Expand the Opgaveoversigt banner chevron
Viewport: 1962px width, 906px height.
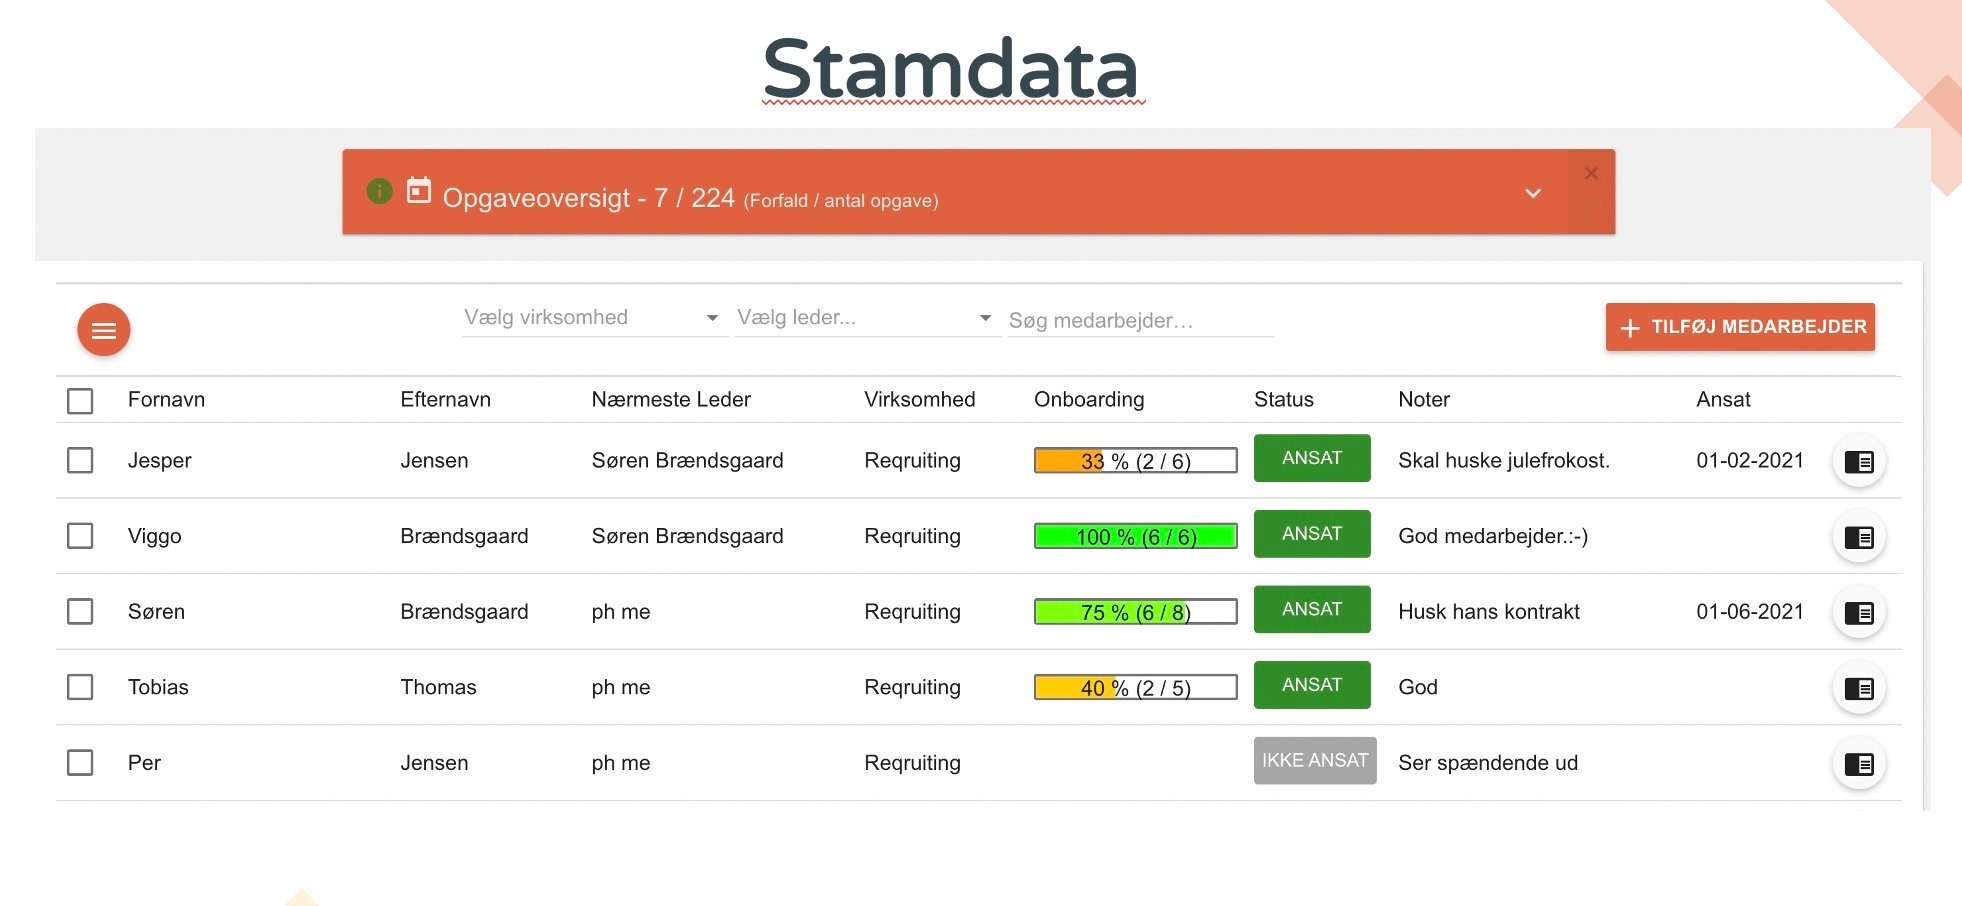tap(1533, 193)
